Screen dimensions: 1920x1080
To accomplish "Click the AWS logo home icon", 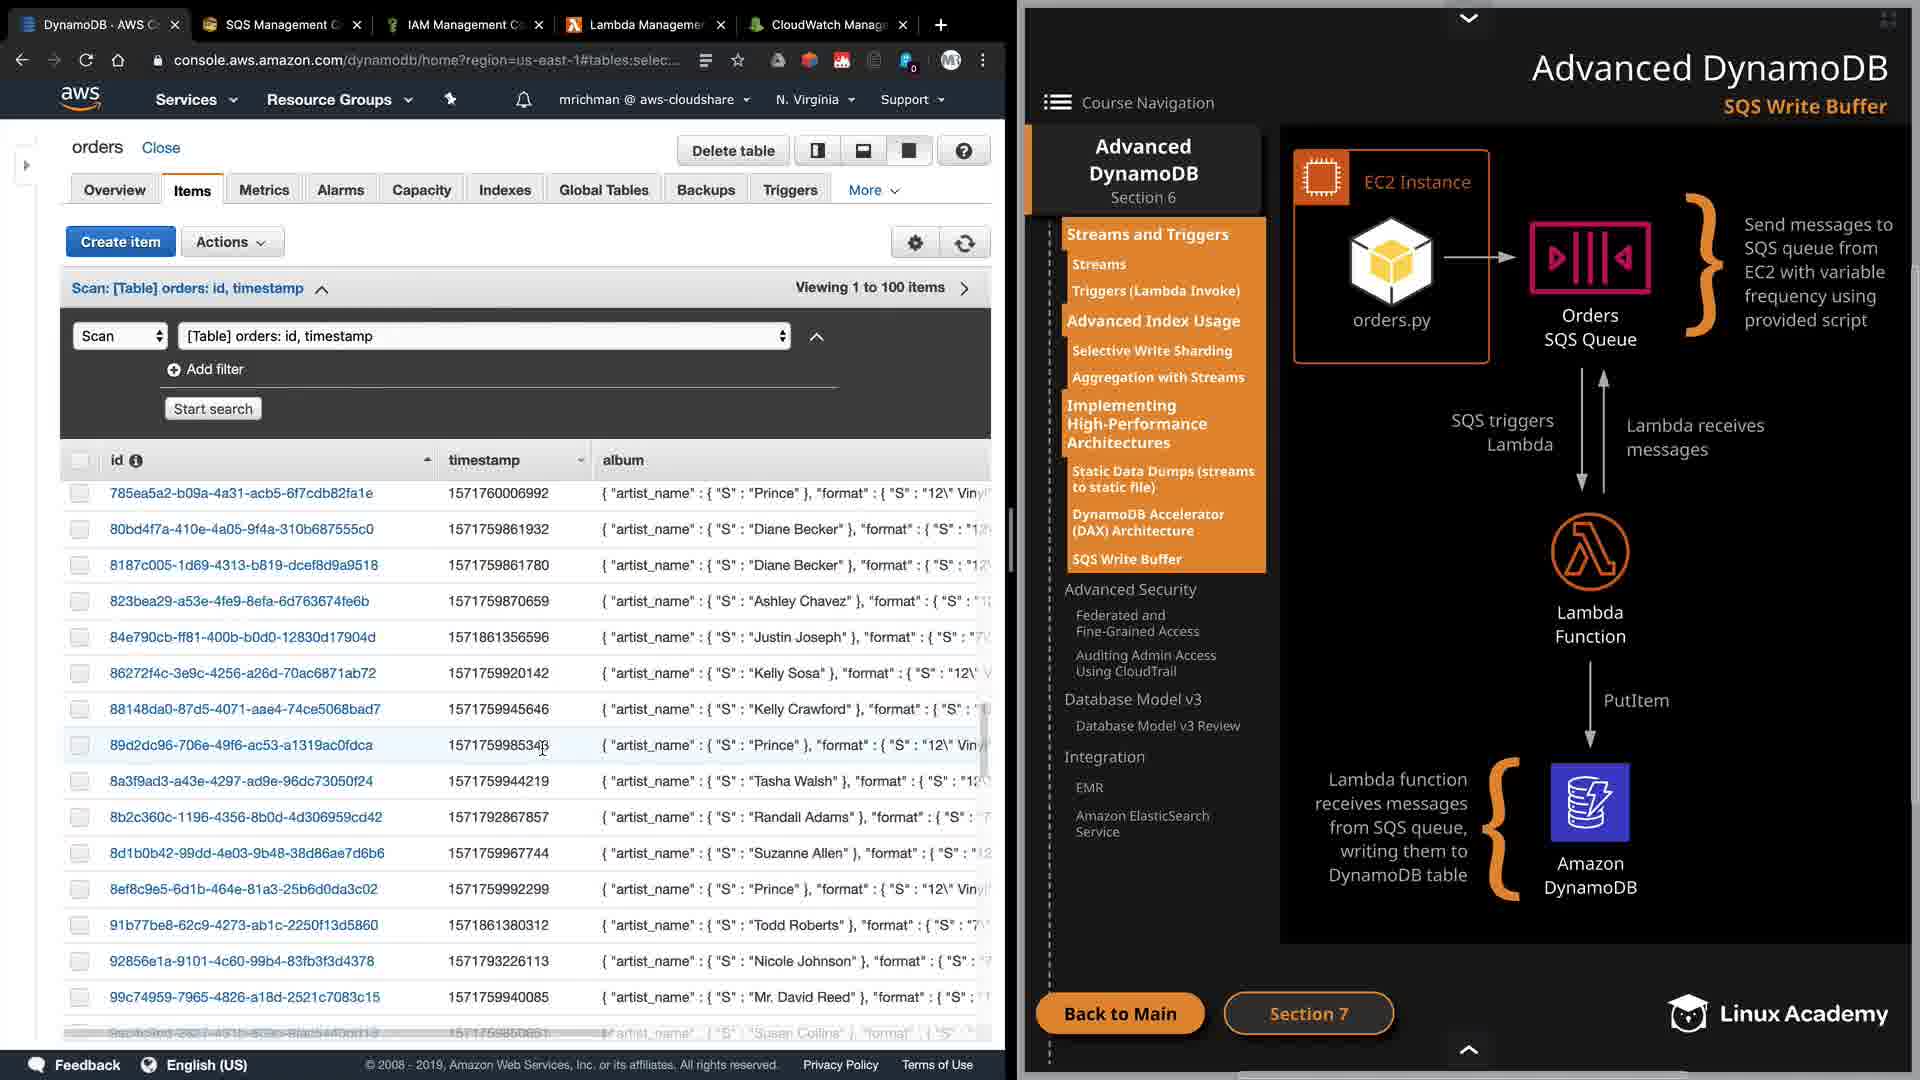I will pyautogui.click(x=80, y=98).
